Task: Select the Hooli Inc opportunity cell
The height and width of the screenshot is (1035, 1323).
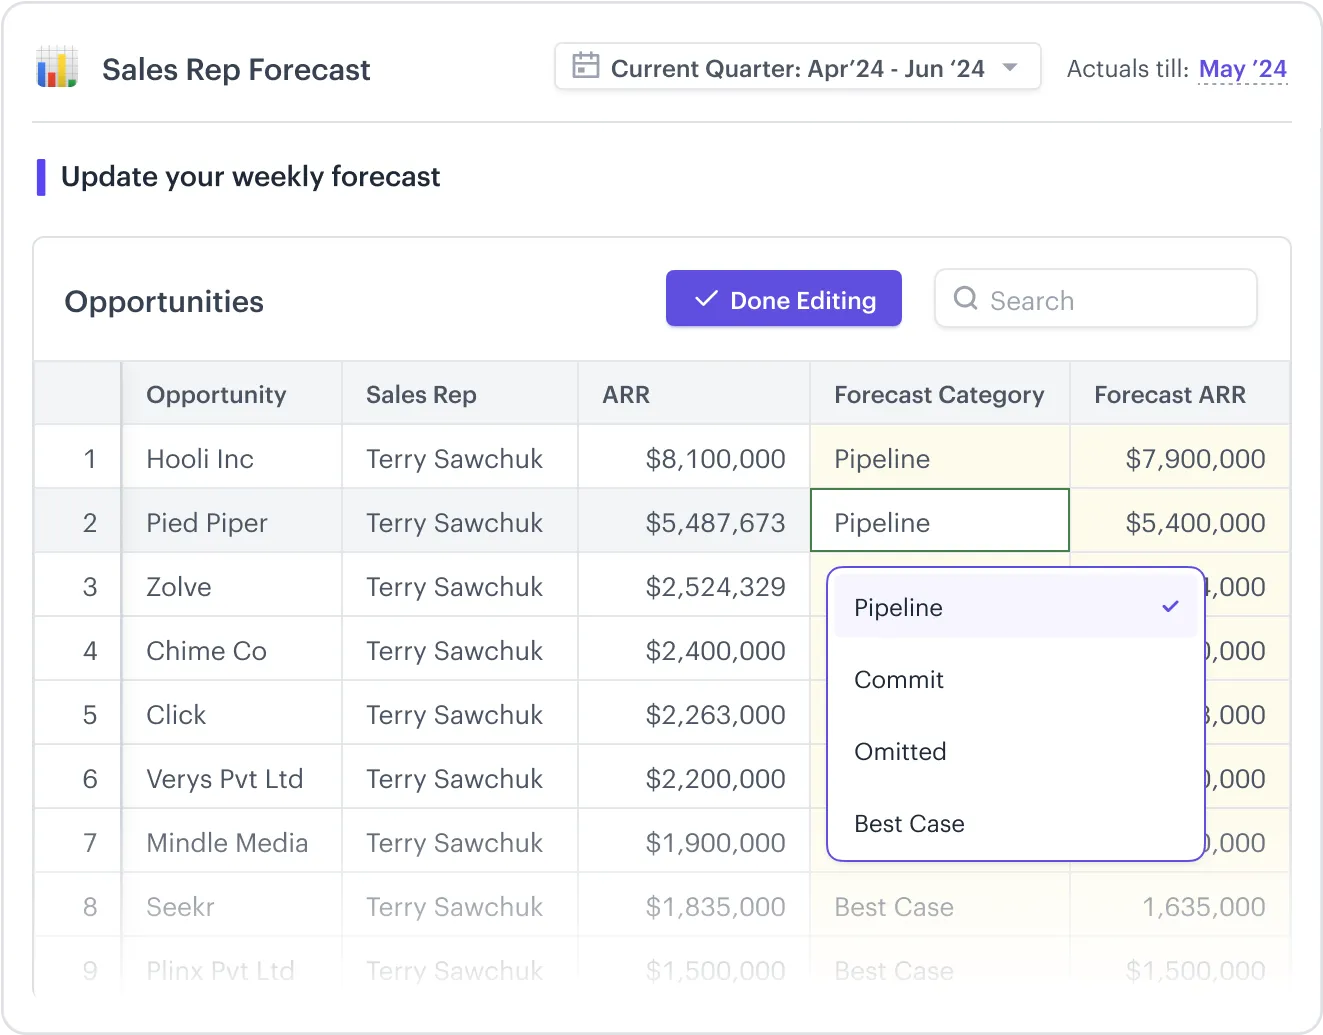Action: point(232,457)
